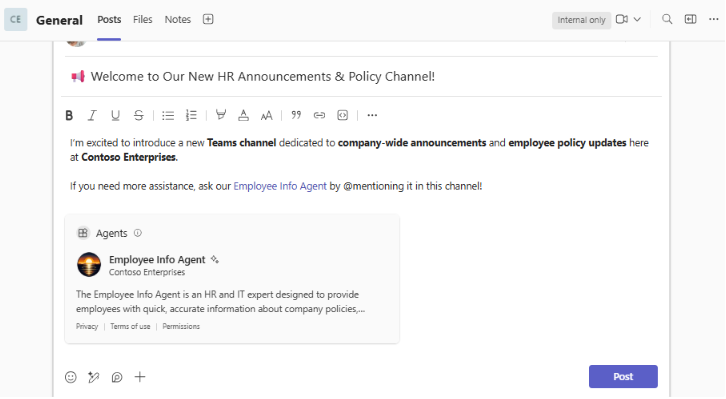726x399 pixels.
Task: Open the emoji picker
Action: coord(71,377)
